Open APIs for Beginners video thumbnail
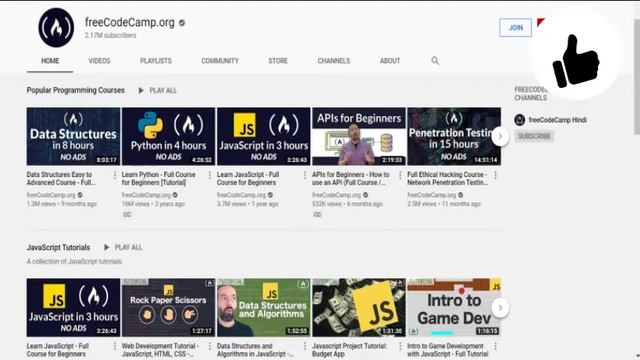 (x=359, y=136)
